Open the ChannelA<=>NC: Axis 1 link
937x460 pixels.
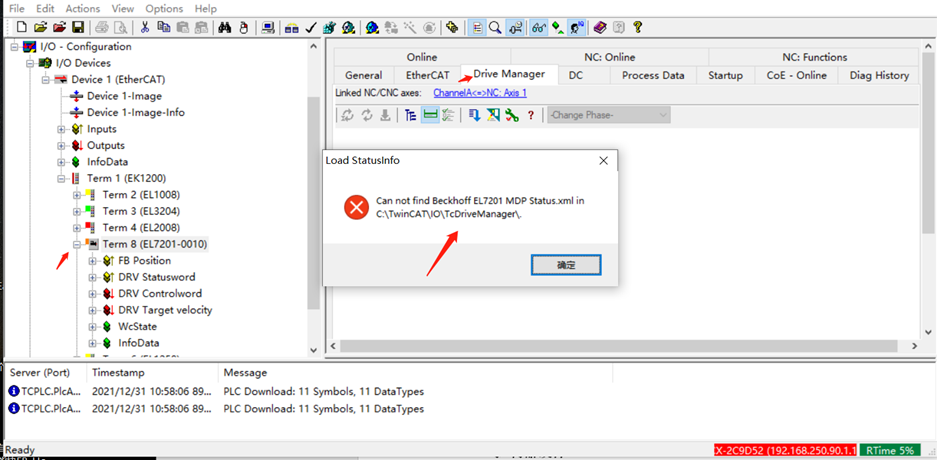(480, 93)
